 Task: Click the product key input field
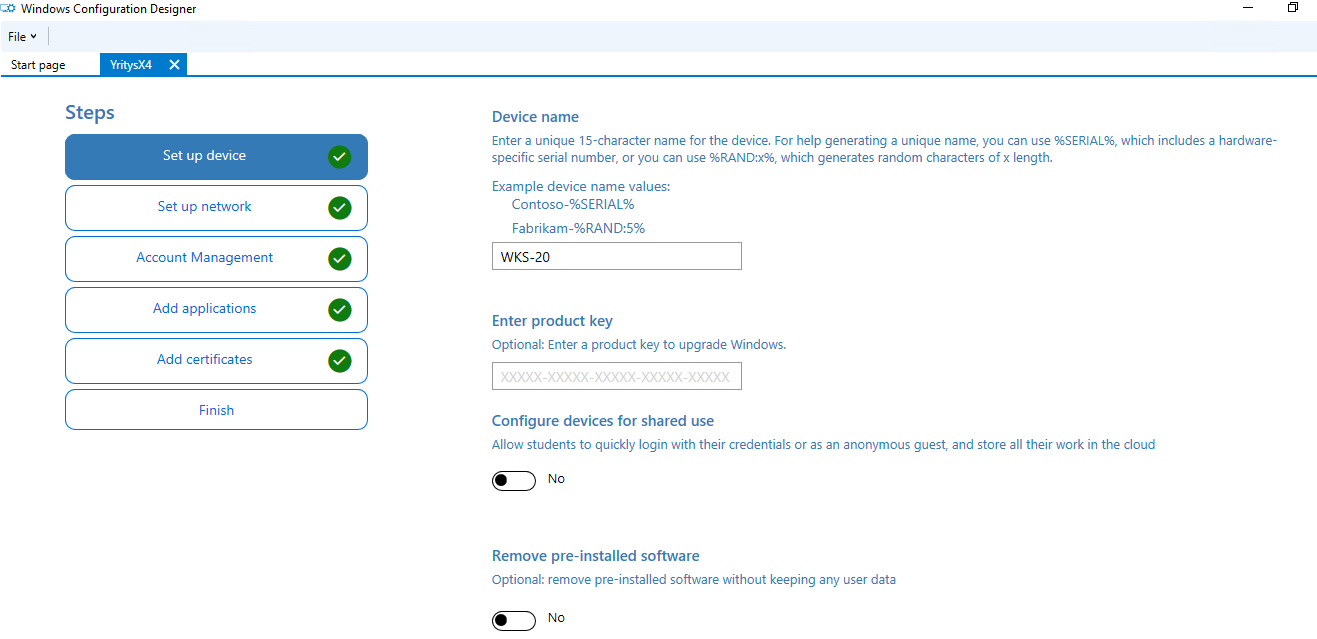click(x=617, y=376)
